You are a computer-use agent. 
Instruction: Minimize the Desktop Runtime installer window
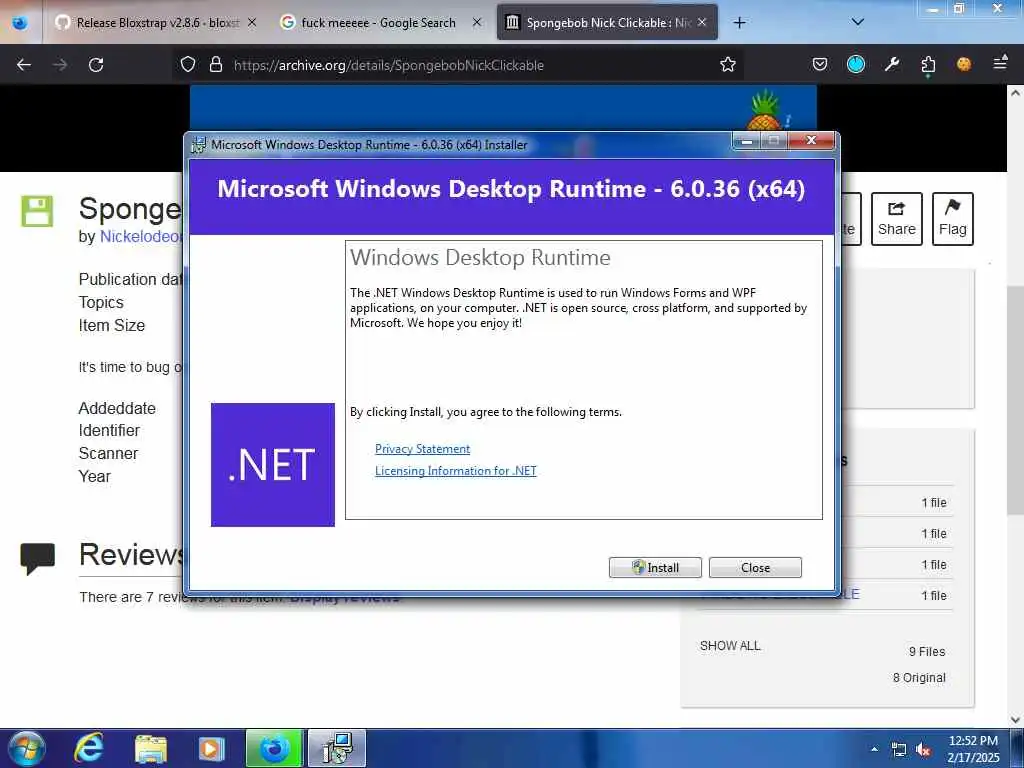click(746, 140)
